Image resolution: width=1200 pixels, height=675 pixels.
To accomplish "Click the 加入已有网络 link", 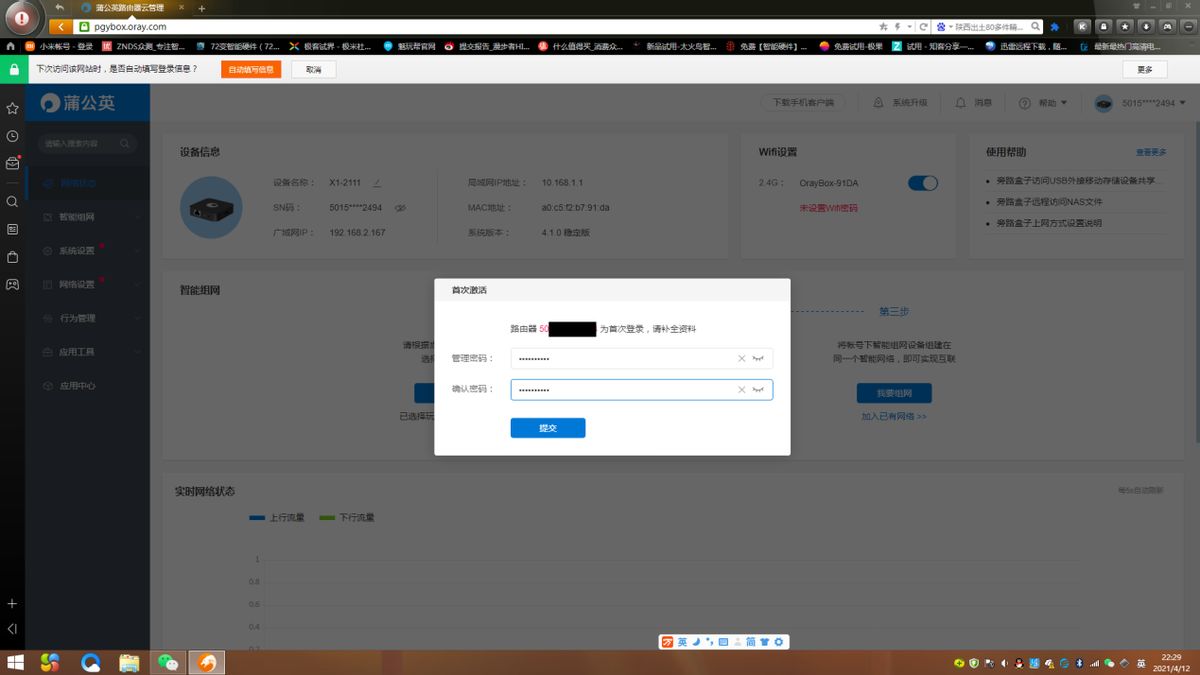I will point(894,416).
